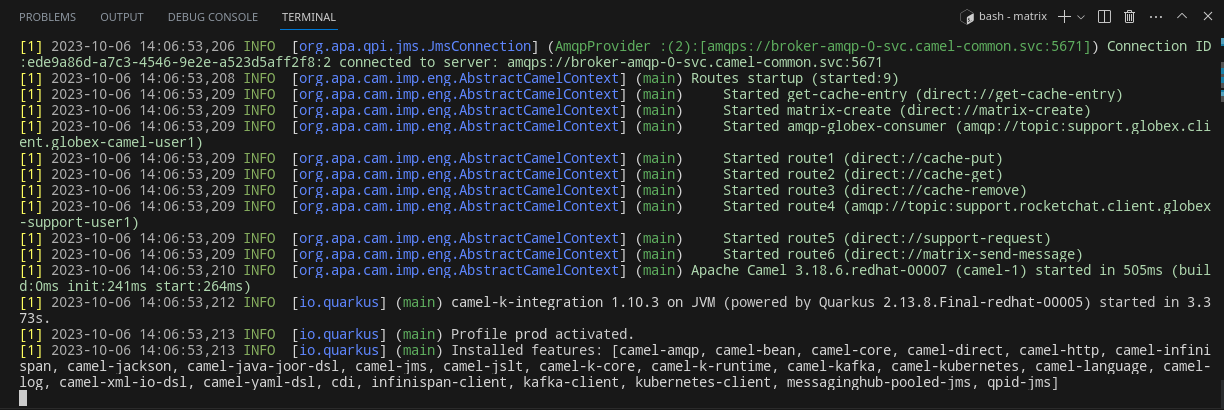Kill terminal using the trash icon

(x=1130, y=17)
